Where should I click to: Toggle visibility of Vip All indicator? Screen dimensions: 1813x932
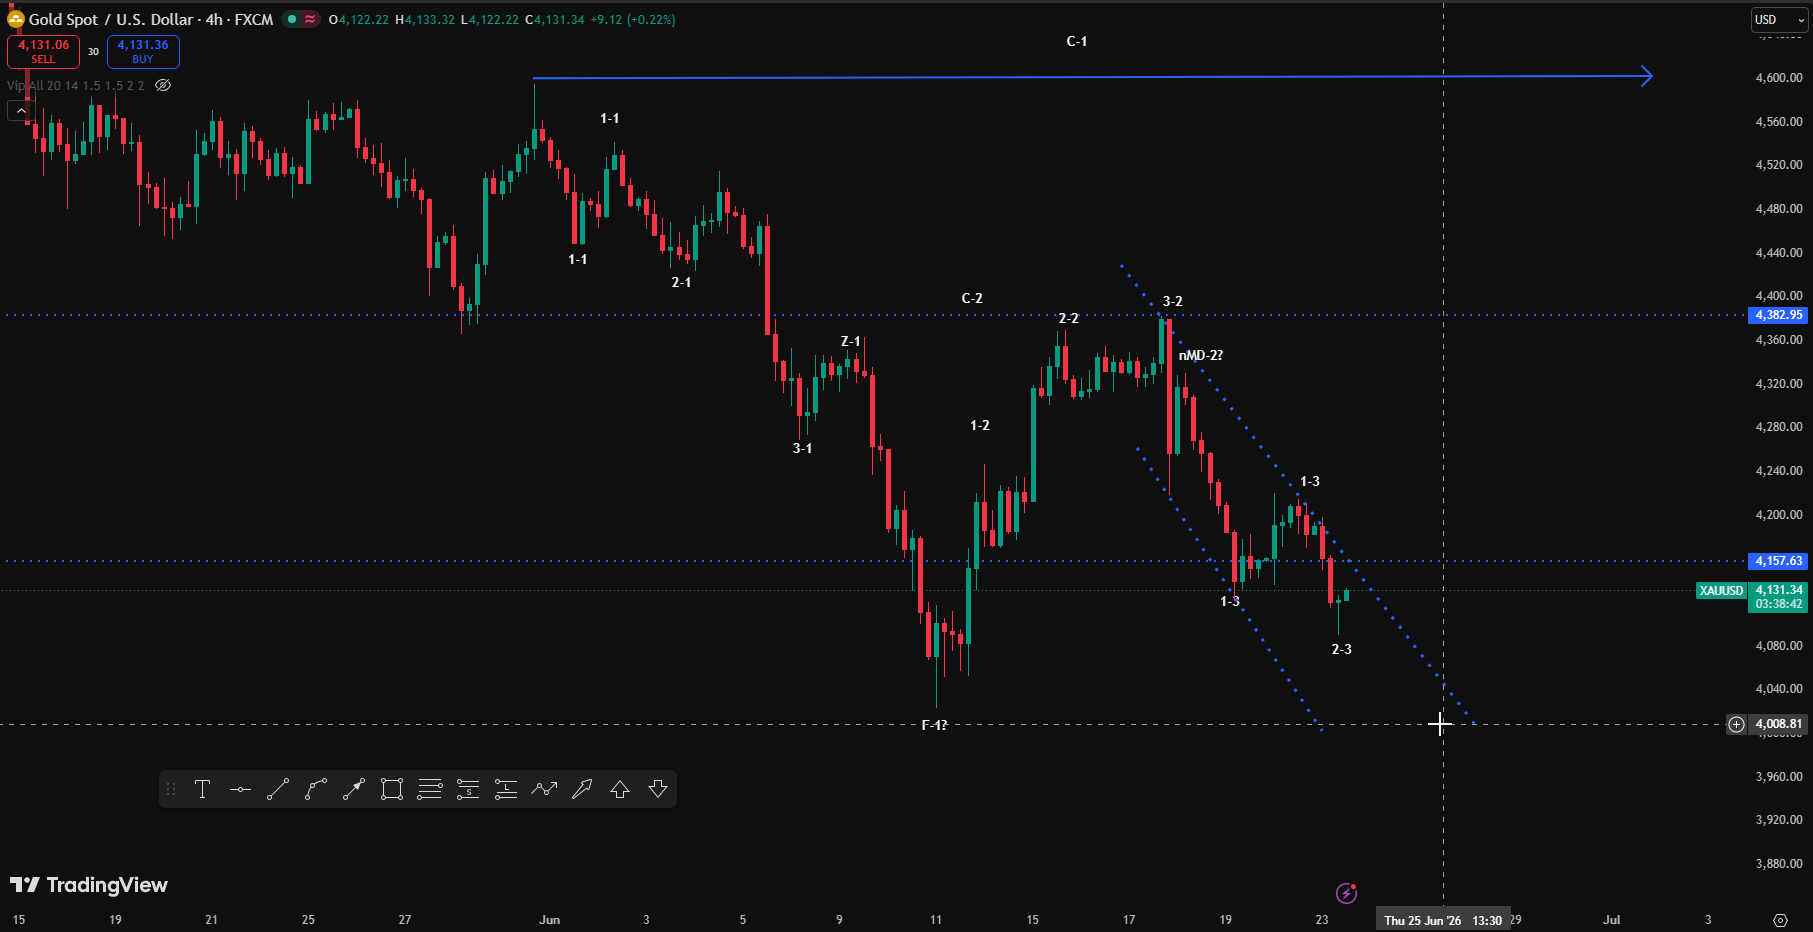163,85
